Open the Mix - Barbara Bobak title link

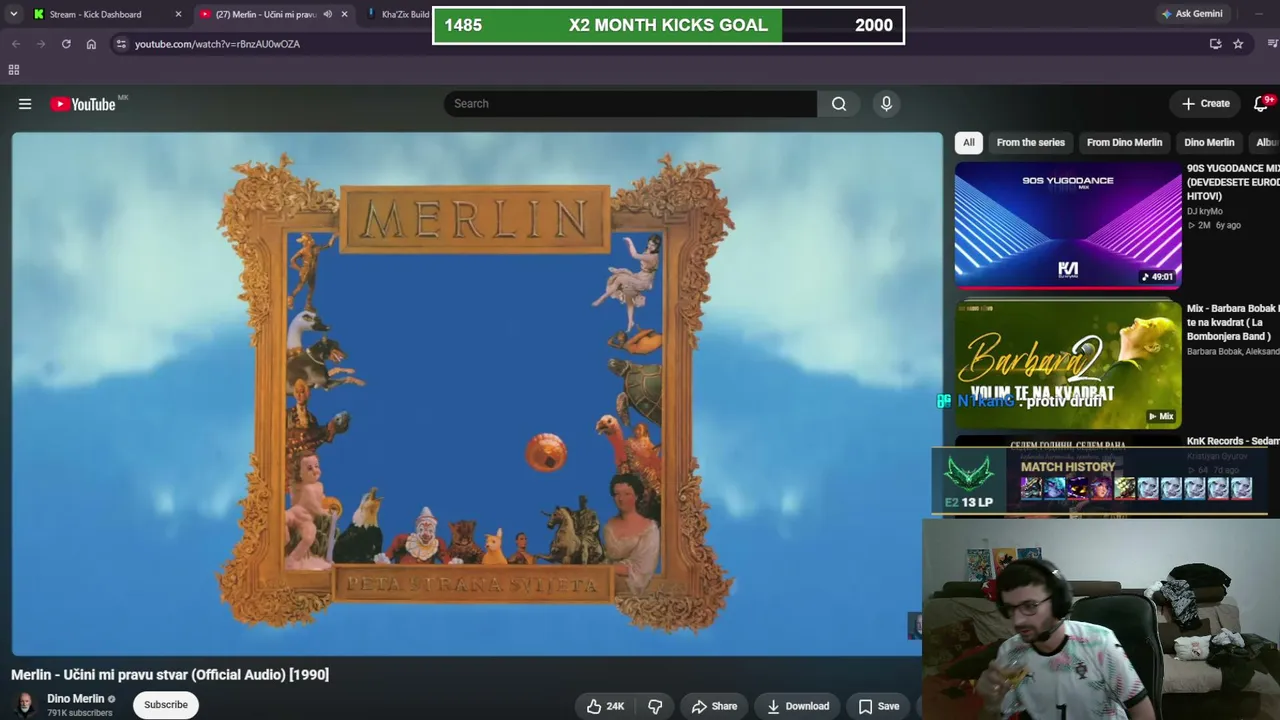coord(1233,322)
